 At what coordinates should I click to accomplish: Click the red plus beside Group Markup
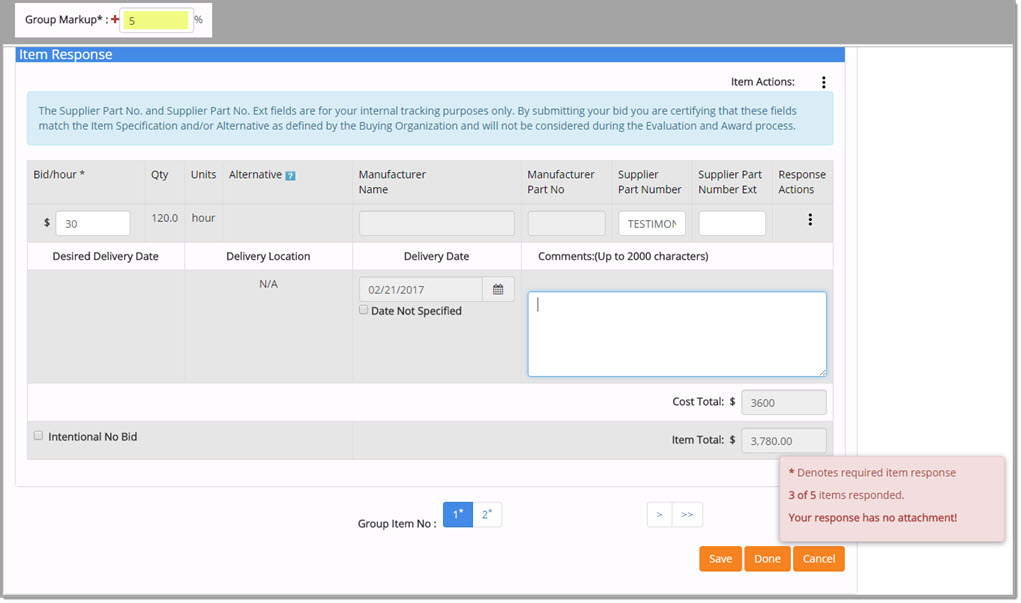(x=115, y=20)
